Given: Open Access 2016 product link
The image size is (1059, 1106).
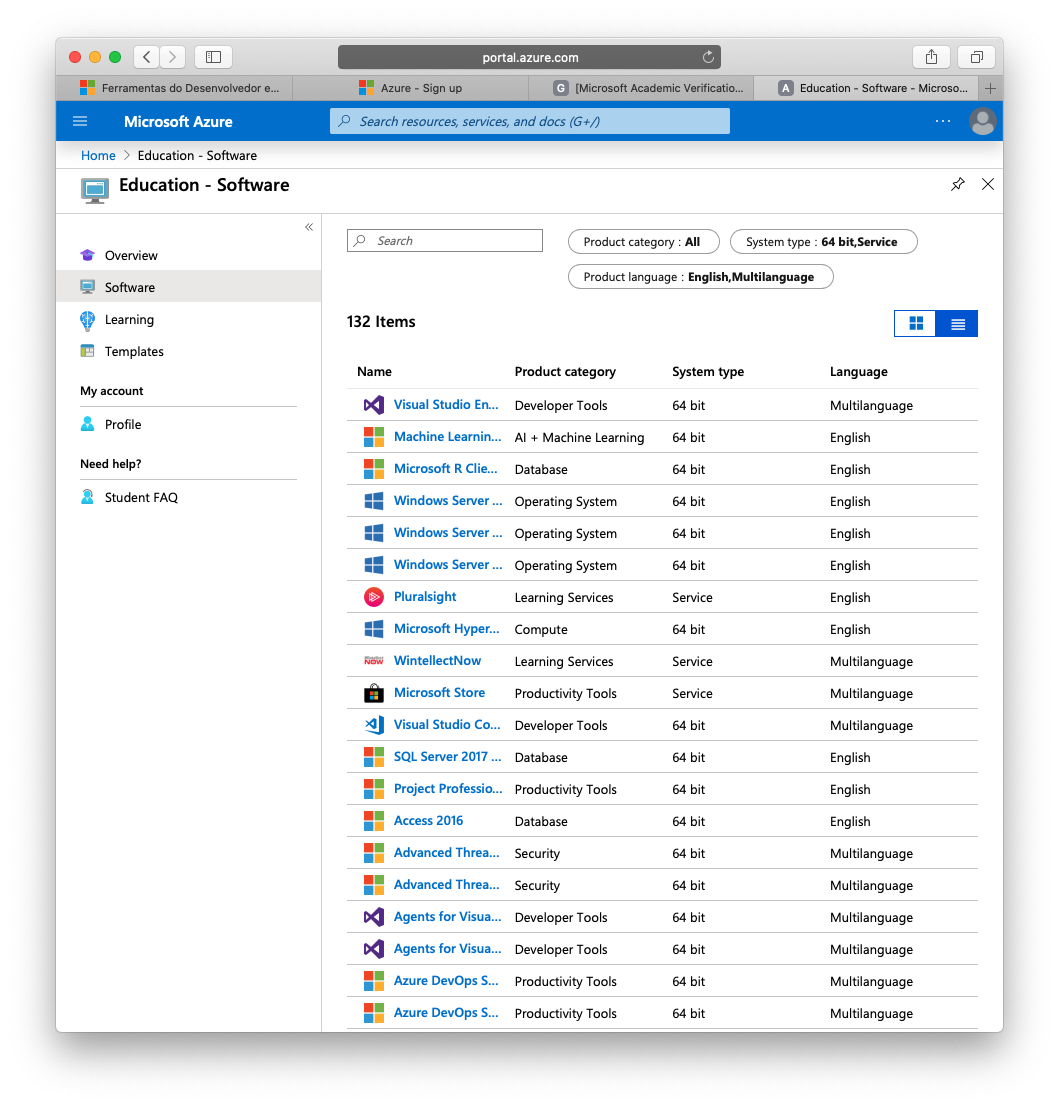Looking at the screenshot, I should (x=428, y=820).
